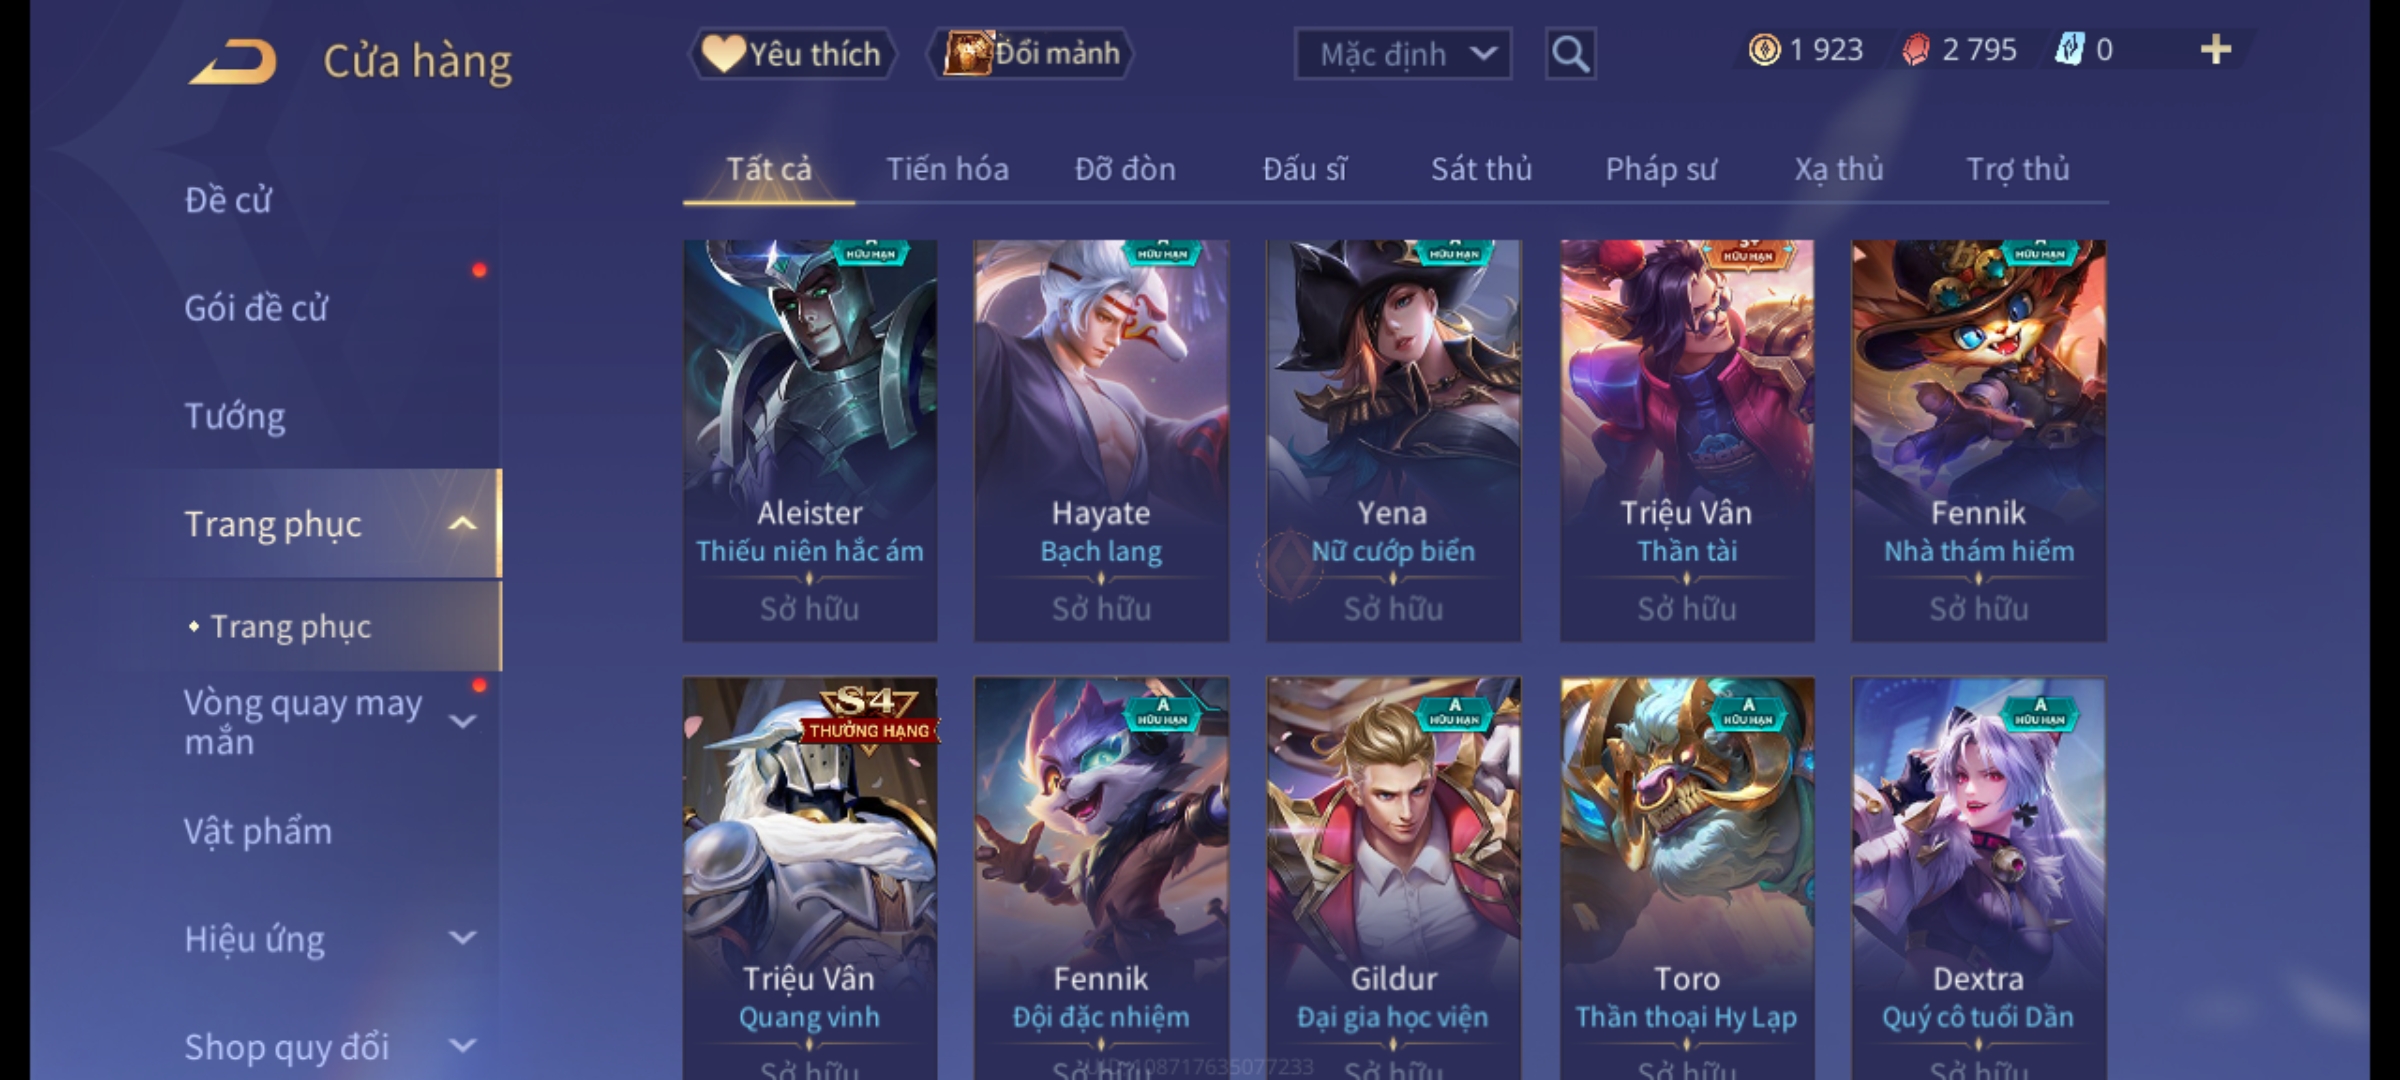Image resolution: width=2400 pixels, height=1080 pixels.
Task: Switch to the Sát thủ tab
Action: tap(1481, 169)
